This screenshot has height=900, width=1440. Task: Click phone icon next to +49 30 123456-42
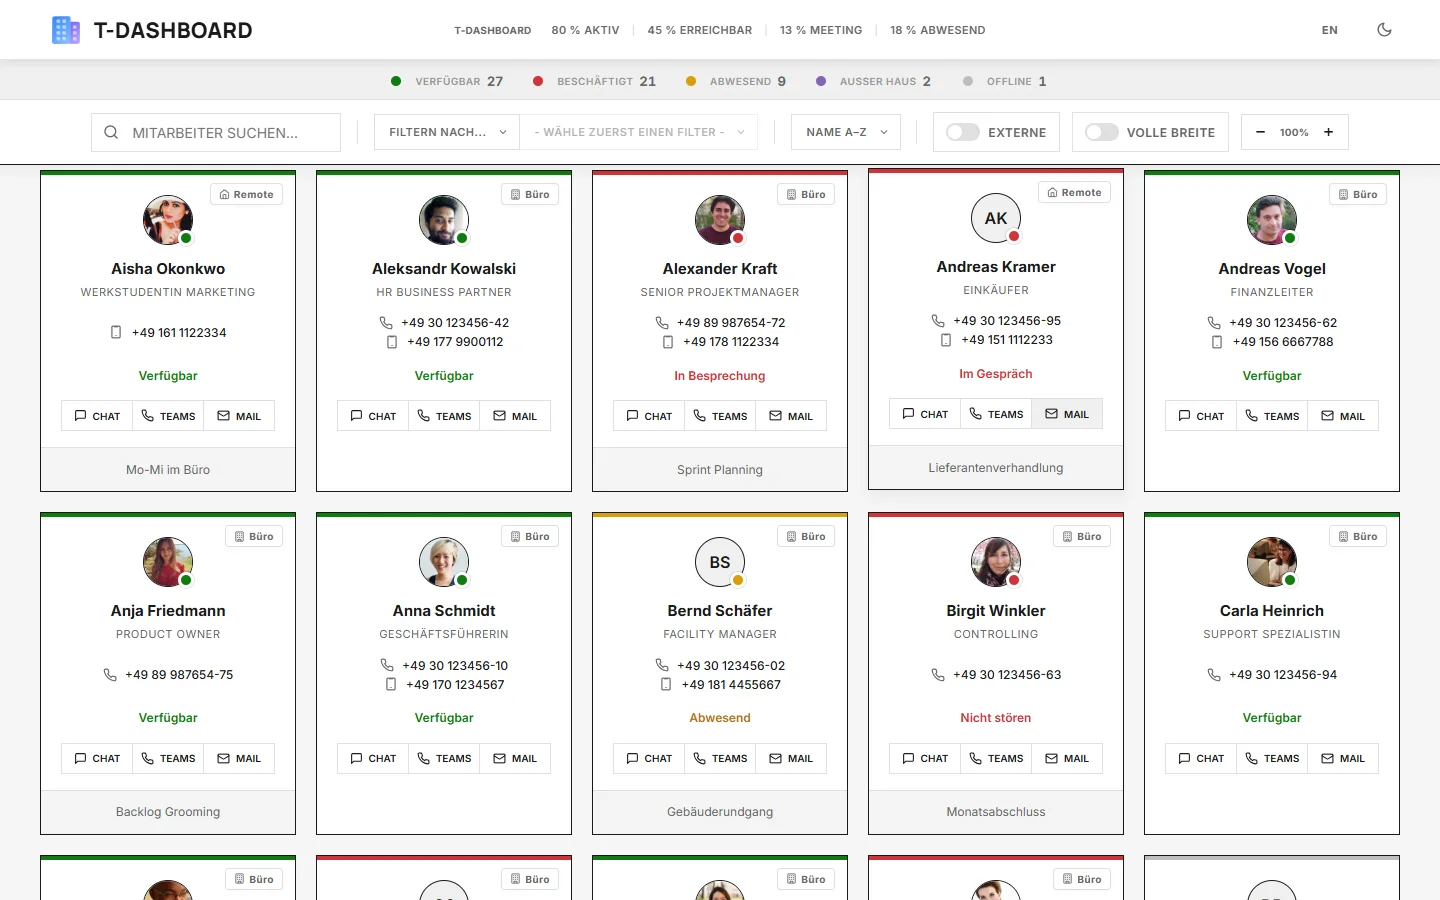tap(386, 323)
